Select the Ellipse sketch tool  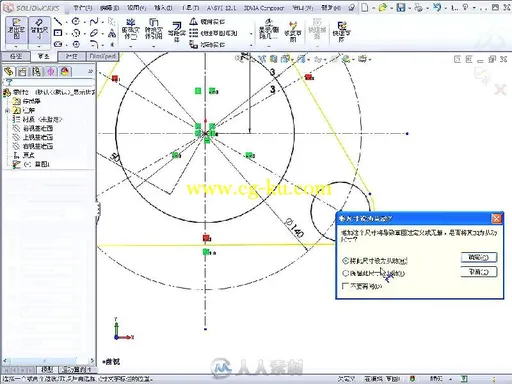point(94,33)
